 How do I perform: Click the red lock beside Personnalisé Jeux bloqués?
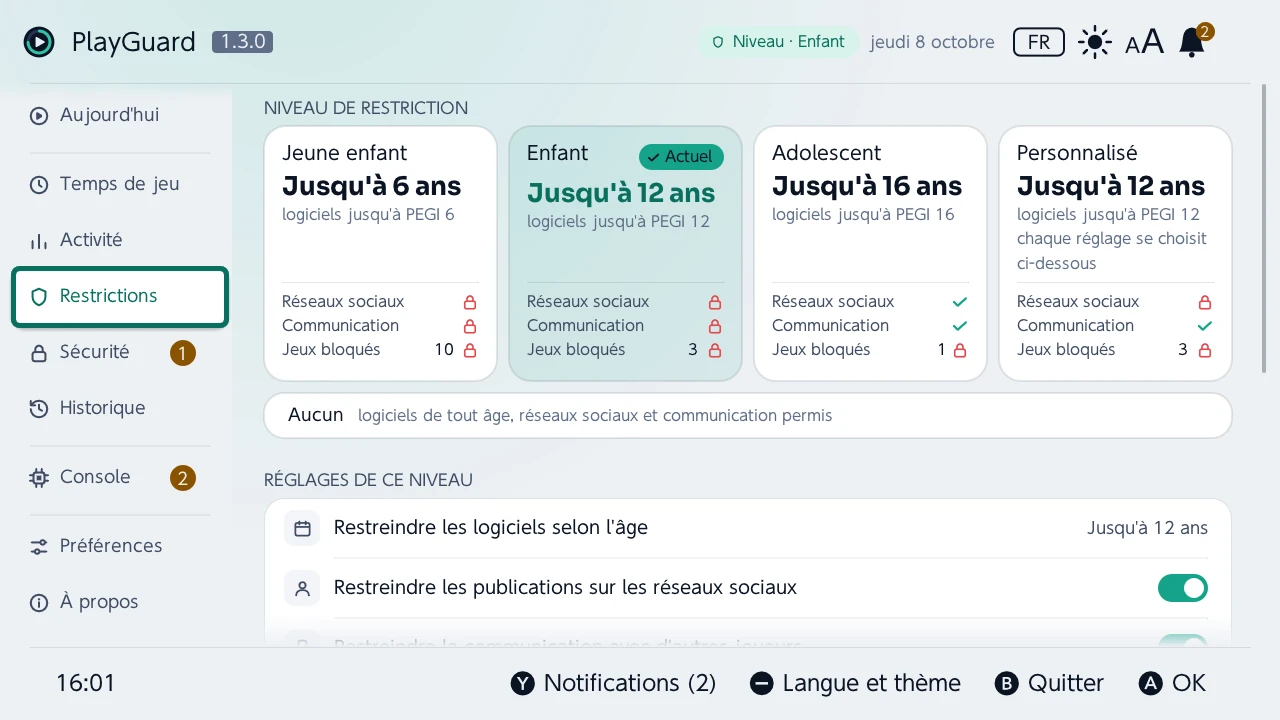[1205, 350]
